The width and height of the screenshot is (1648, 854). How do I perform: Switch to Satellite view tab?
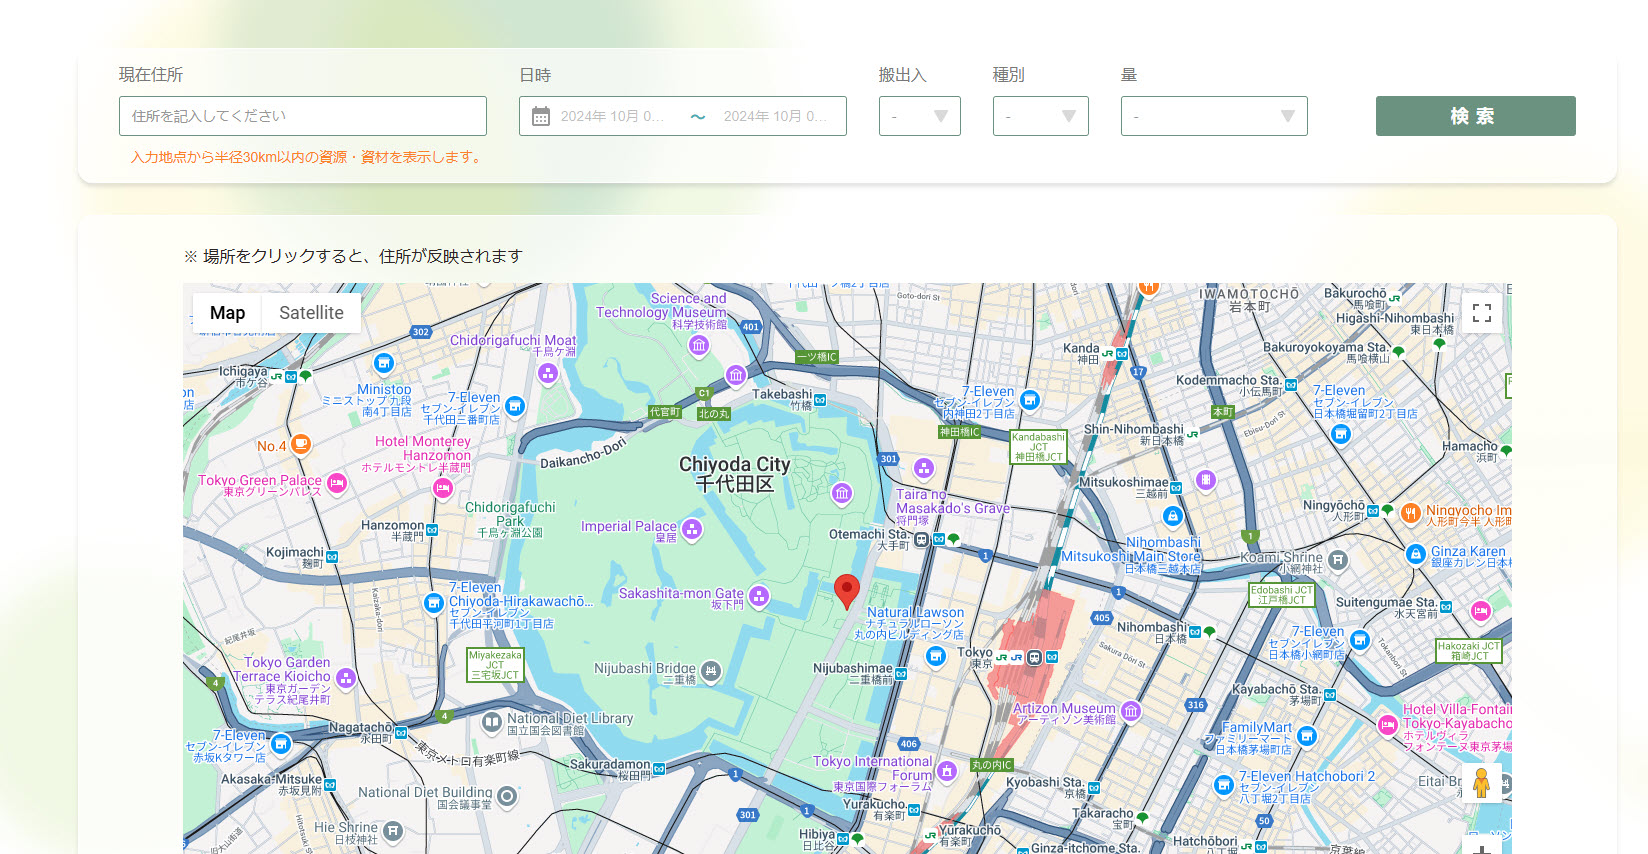point(311,313)
